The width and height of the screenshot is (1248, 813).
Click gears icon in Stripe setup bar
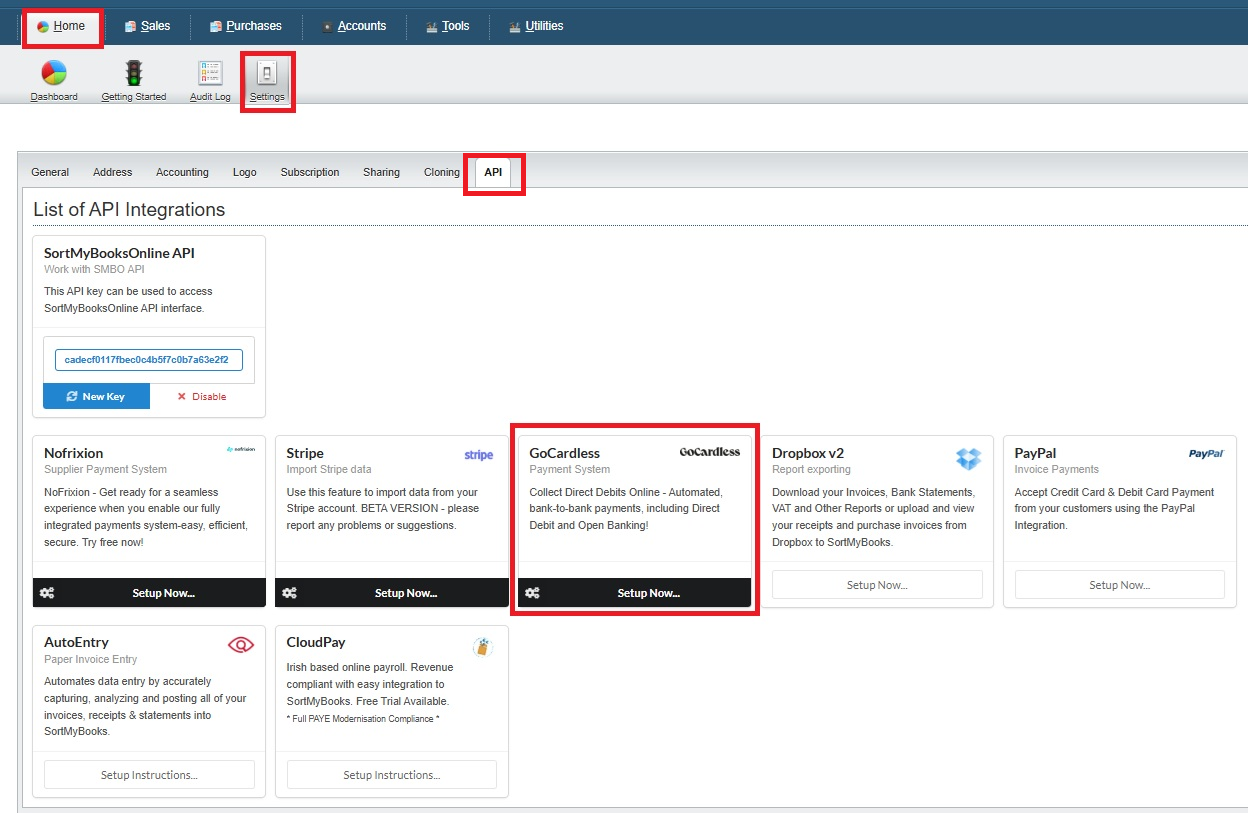pos(290,593)
